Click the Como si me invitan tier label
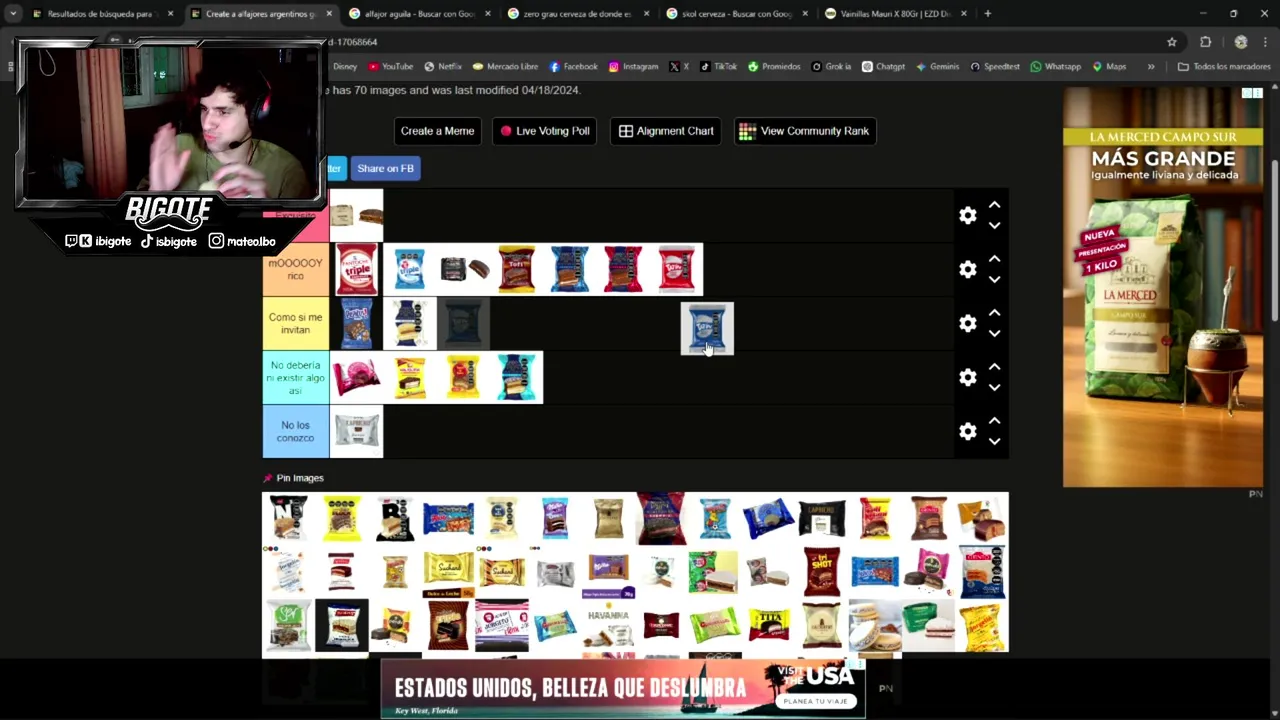This screenshot has width=1280, height=720. pos(296,324)
